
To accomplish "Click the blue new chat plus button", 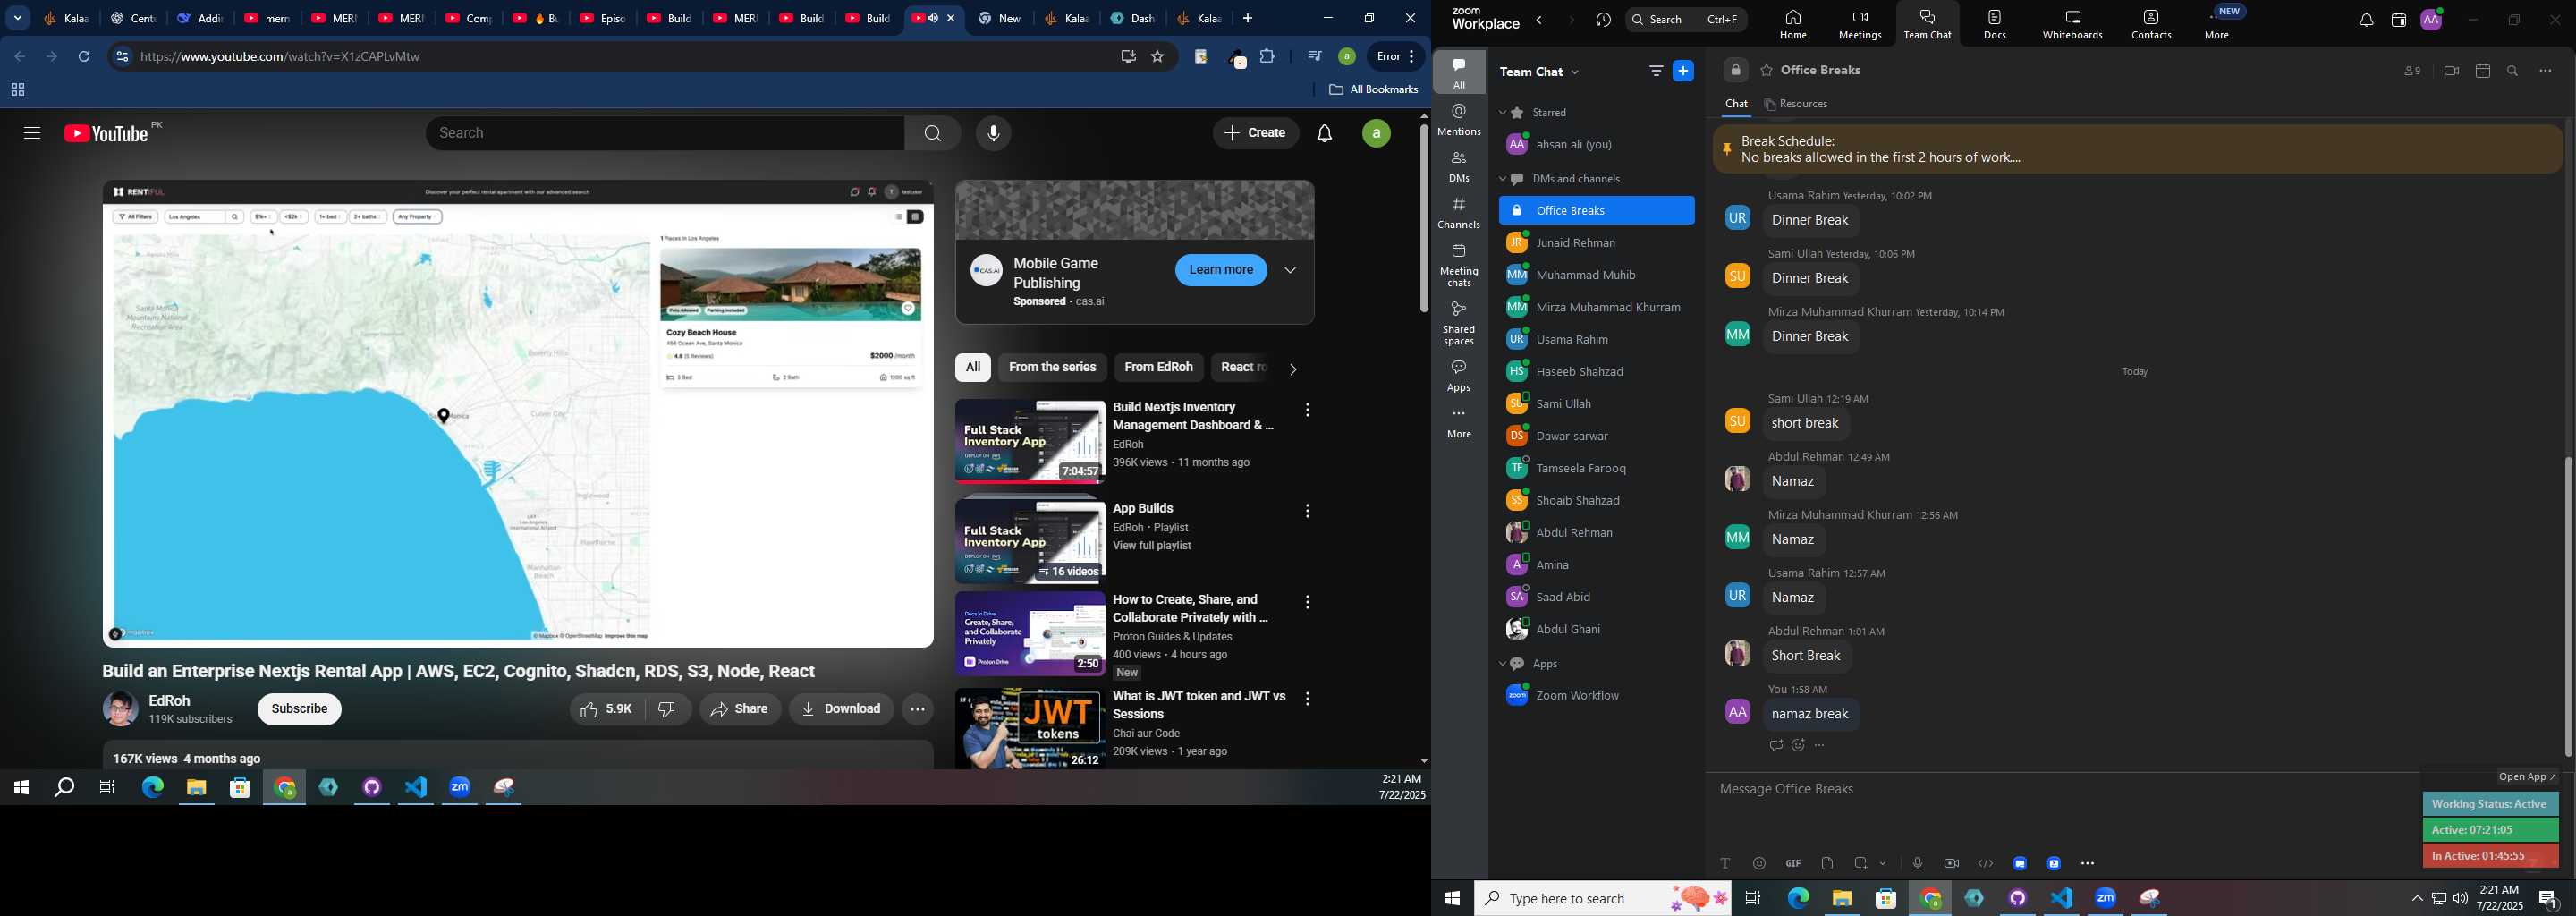I will 1684,71.
